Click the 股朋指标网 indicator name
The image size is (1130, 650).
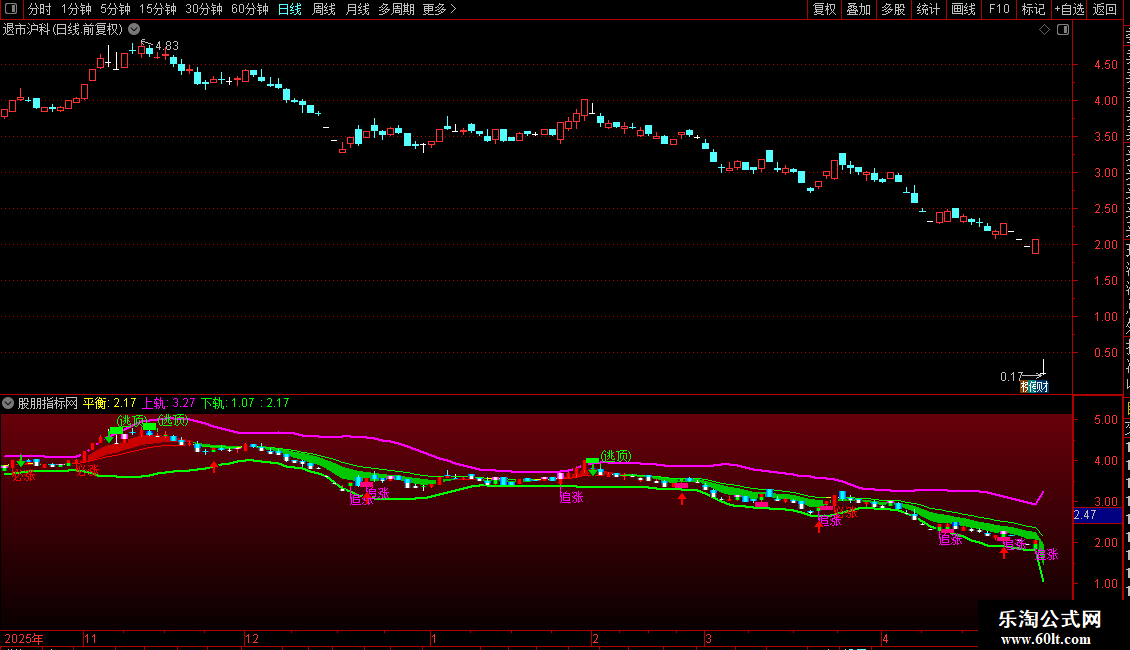(x=48, y=403)
